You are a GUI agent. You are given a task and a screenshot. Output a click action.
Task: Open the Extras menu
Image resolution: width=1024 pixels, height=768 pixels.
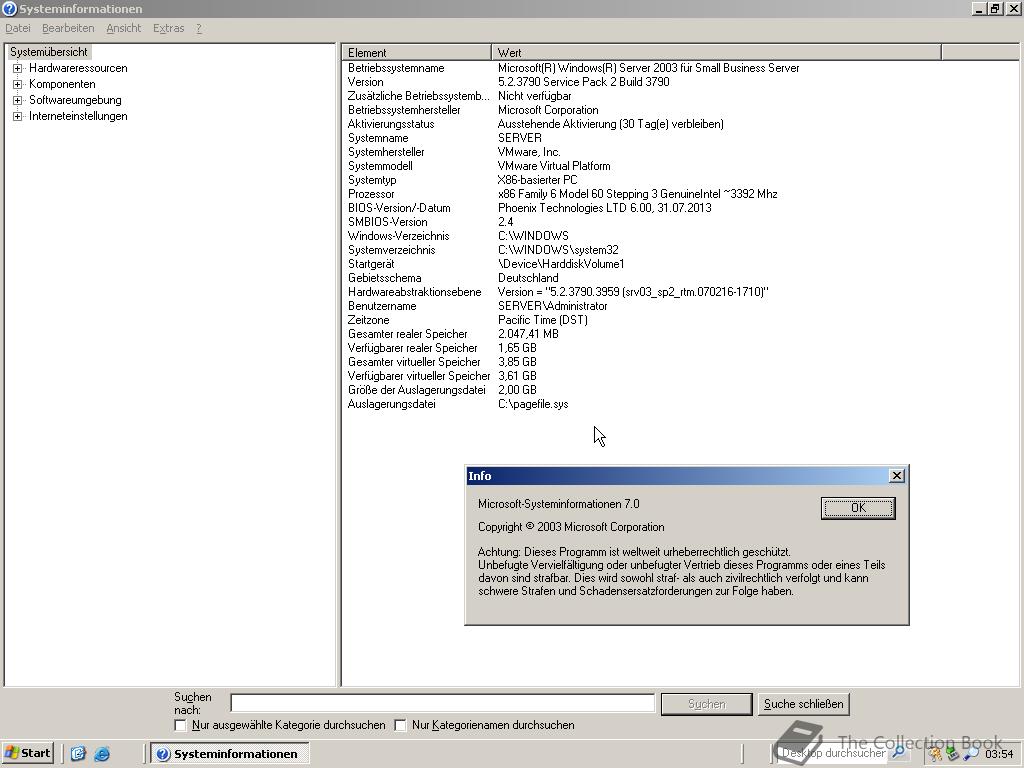[168, 28]
